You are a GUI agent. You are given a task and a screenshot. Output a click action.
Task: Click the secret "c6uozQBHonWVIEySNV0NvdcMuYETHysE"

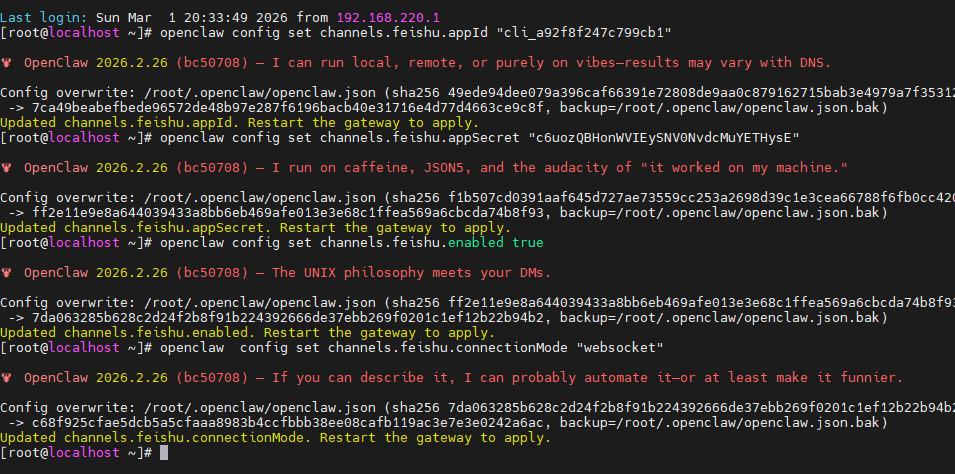pos(664,138)
